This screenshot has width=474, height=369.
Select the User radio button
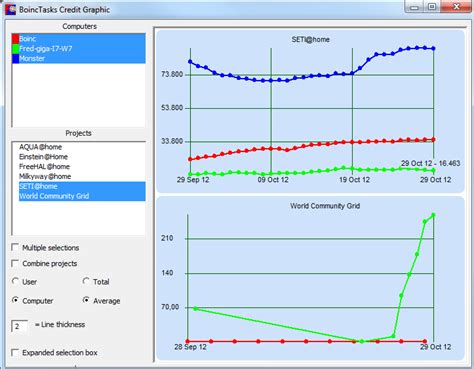15,281
